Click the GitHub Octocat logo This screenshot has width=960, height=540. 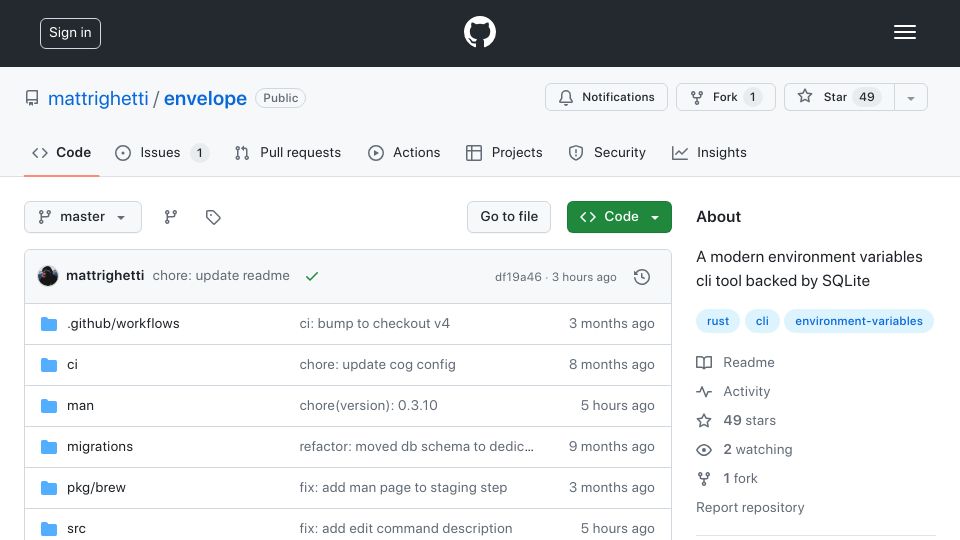[x=479, y=32]
